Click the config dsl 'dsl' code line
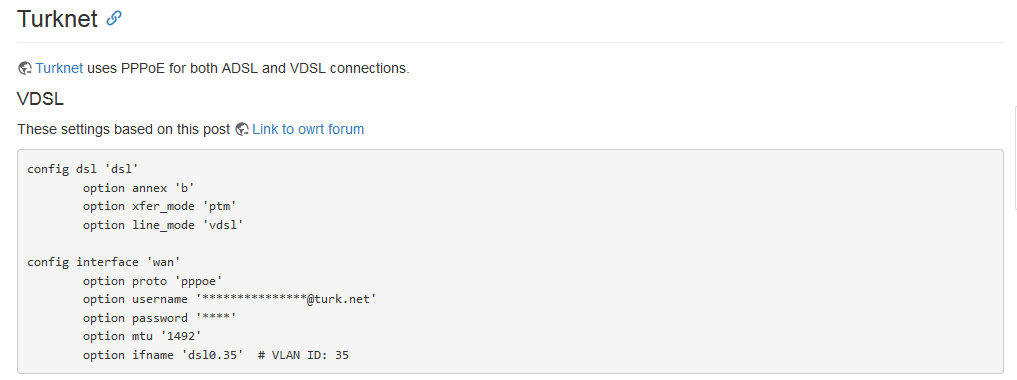The width and height of the screenshot is (1017, 380). (x=83, y=169)
